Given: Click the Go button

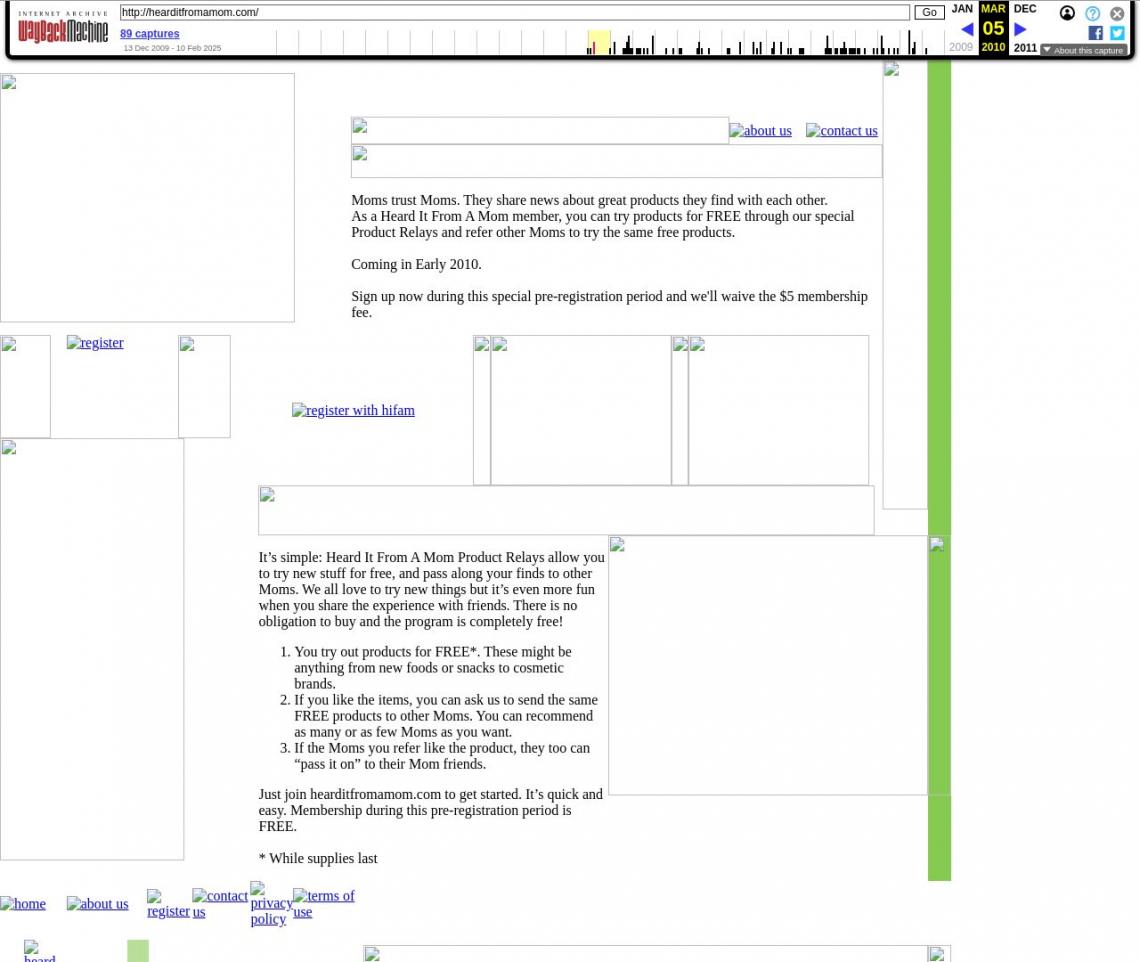Looking at the screenshot, I should point(929,12).
